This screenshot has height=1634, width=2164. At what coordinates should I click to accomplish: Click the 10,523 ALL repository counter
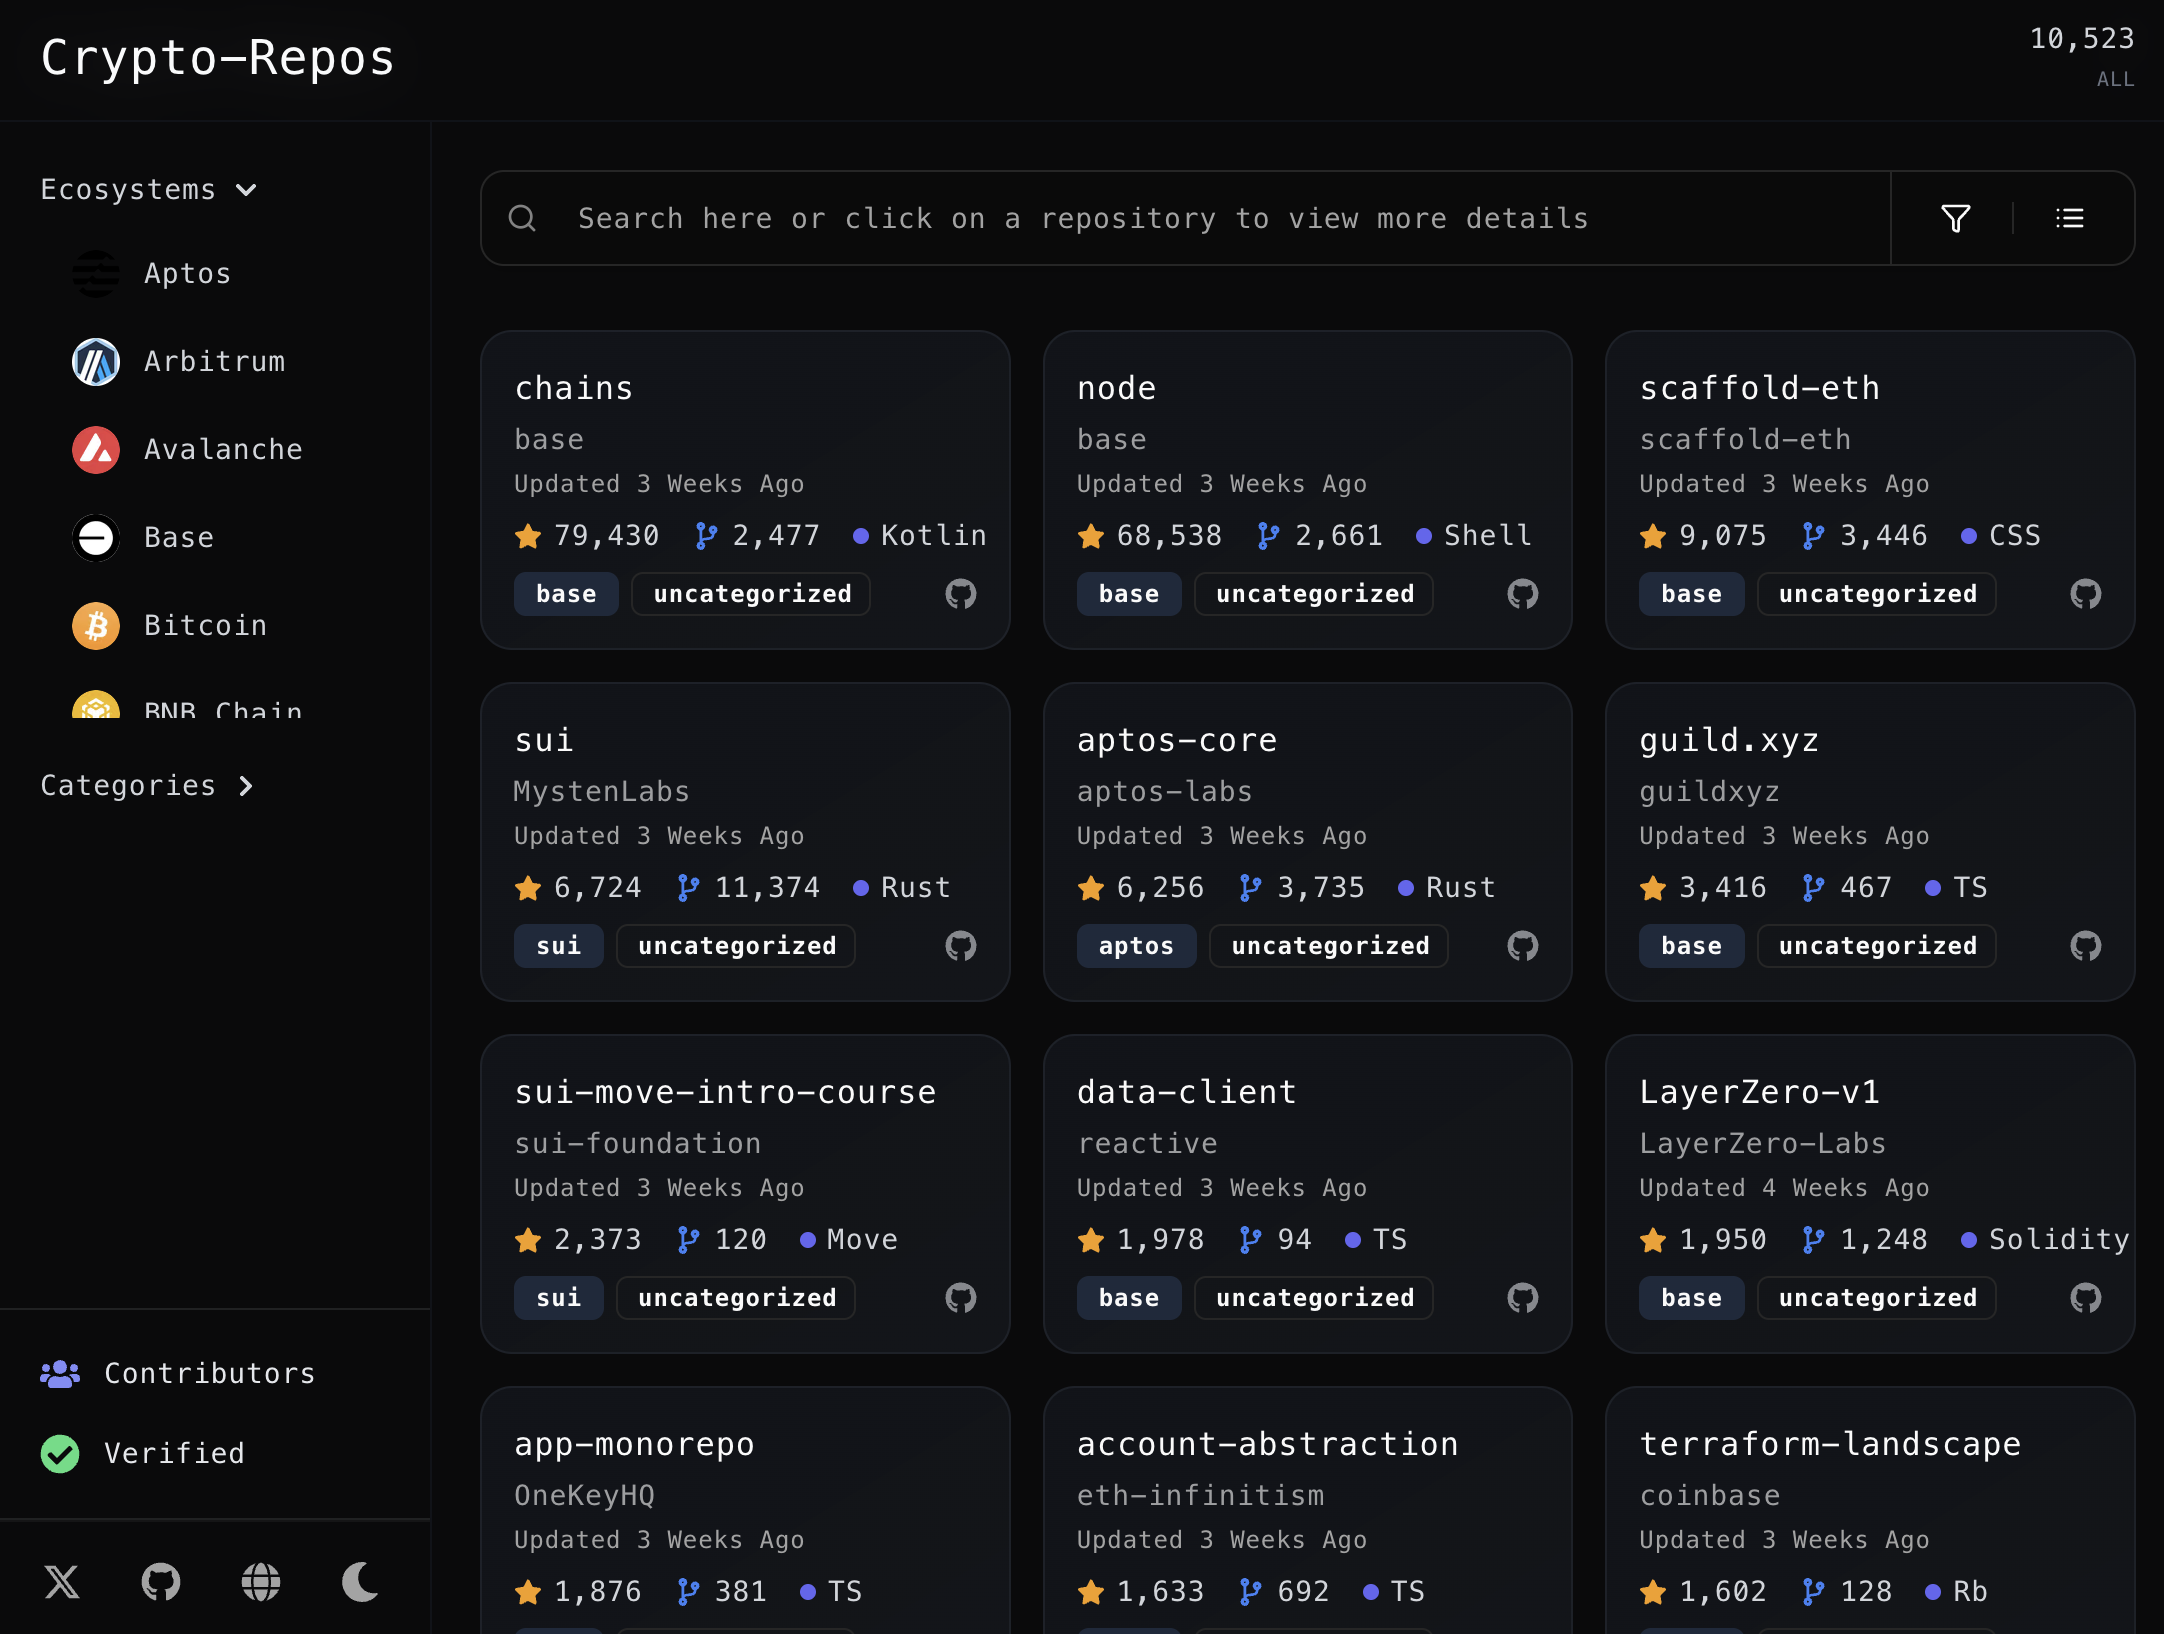(x=2082, y=56)
